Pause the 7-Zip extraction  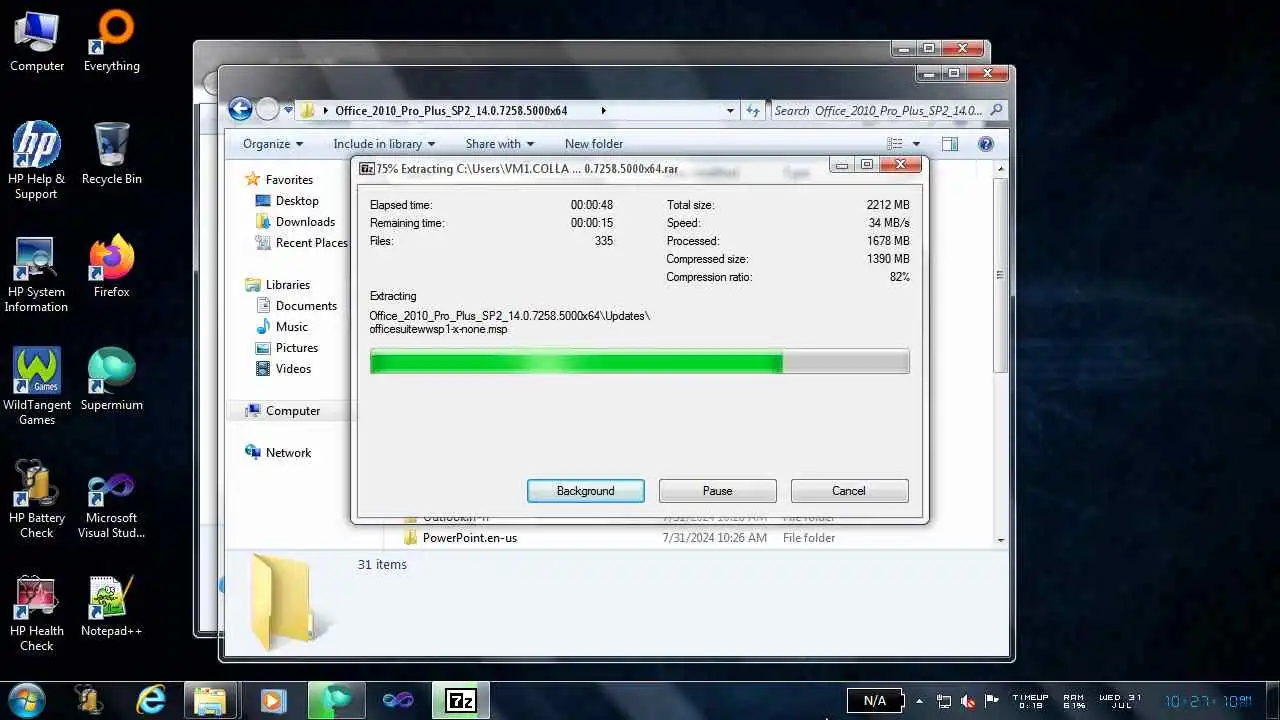(x=718, y=491)
